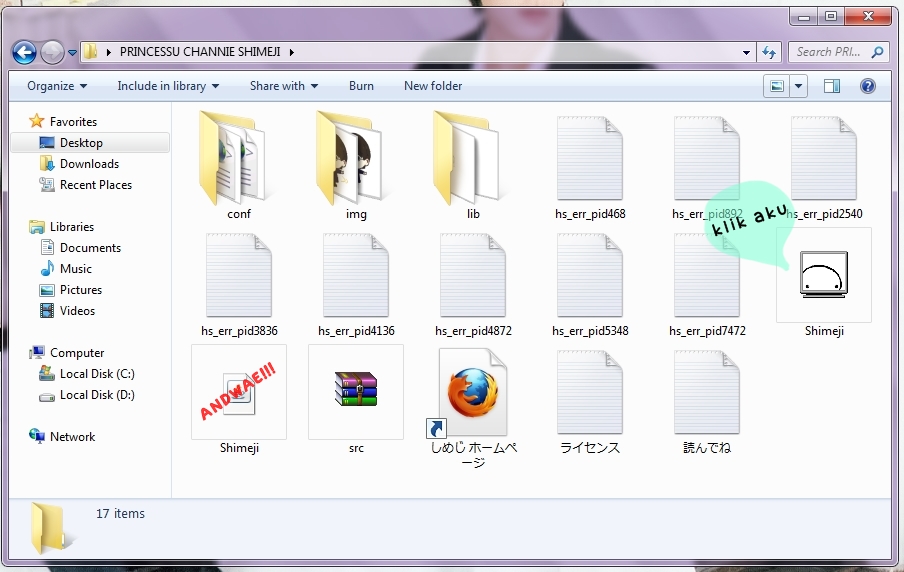
Task: Open Music library
Action: pyautogui.click(x=76, y=269)
